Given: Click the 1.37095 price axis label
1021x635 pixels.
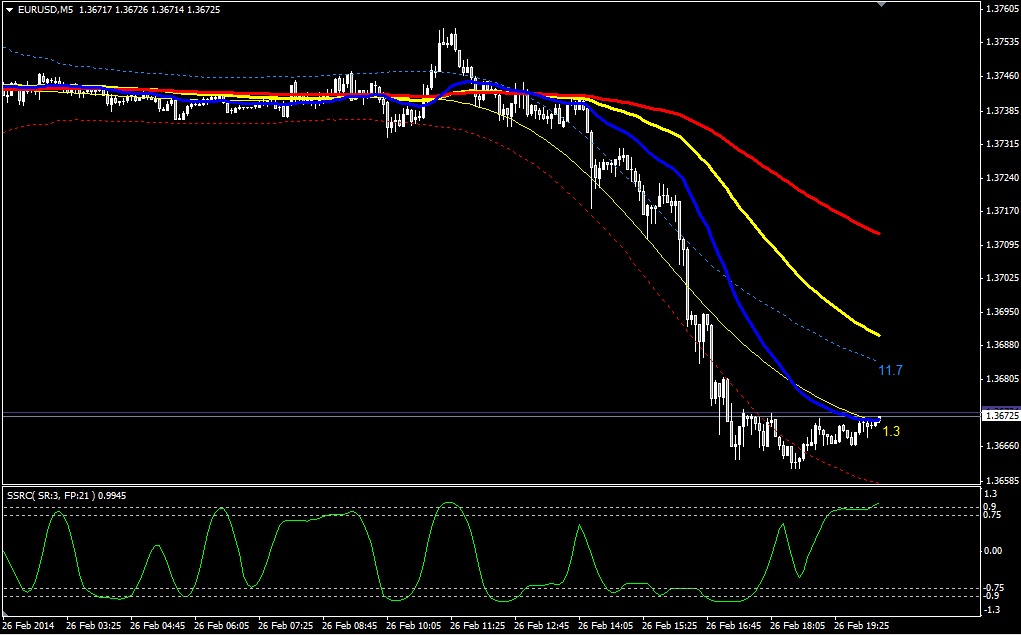Looking at the screenshot, I should coord(1003,245).
